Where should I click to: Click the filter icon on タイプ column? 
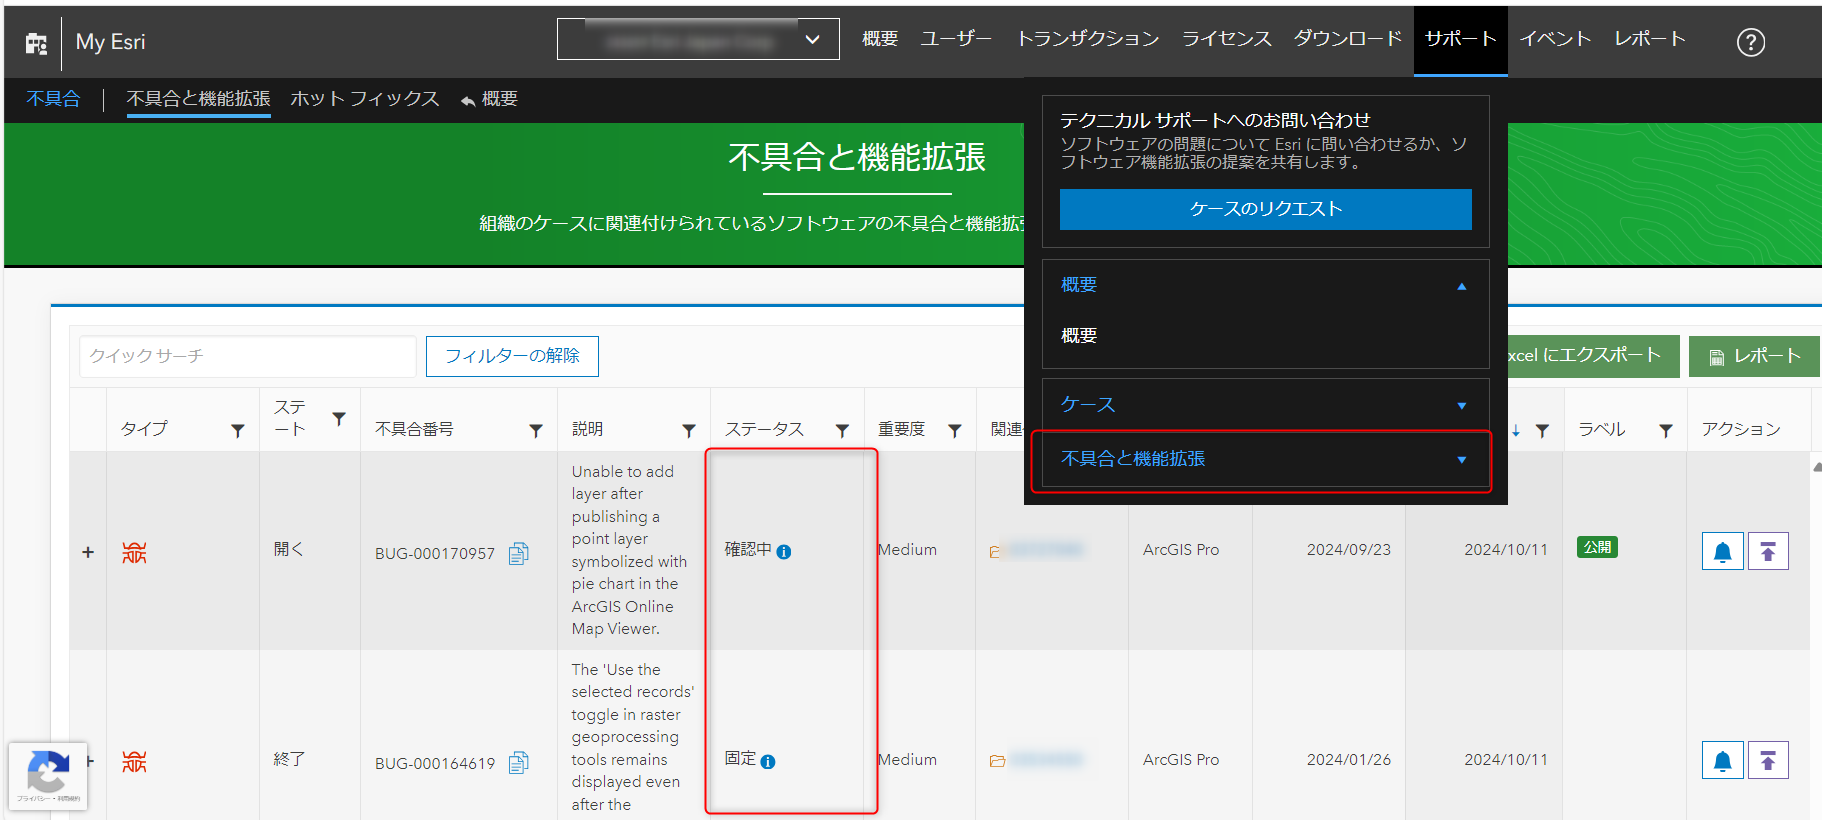tap(238, 431)
